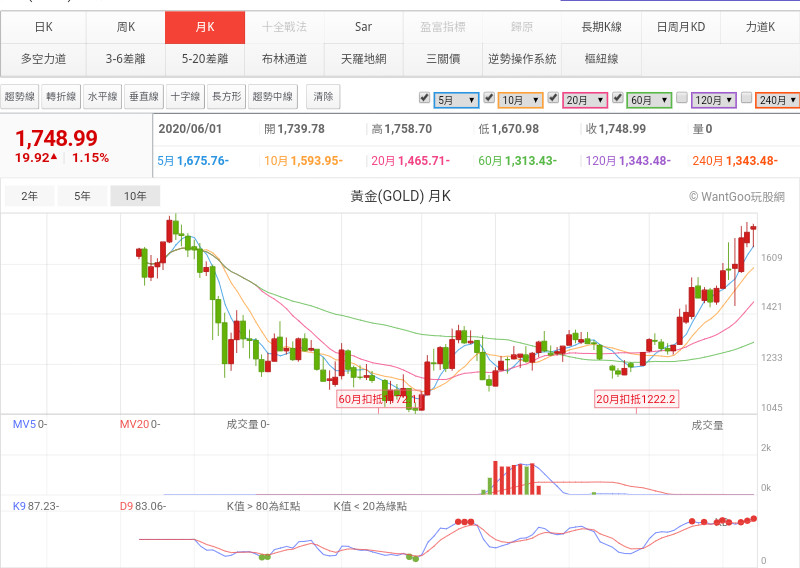
Task: Select the 趨勢線 trend line drawing tool
Action: point(20,97)
